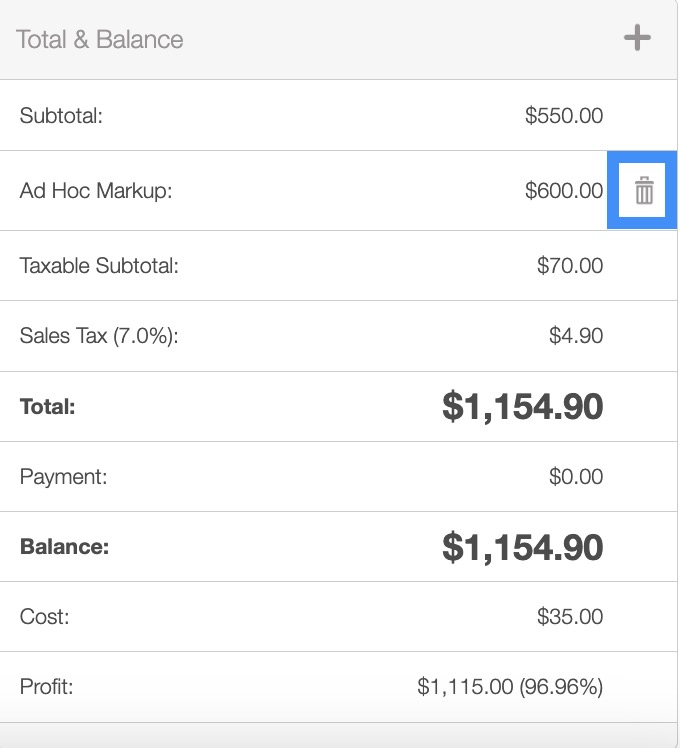Click the $4.90 sales tax amount

576,336
